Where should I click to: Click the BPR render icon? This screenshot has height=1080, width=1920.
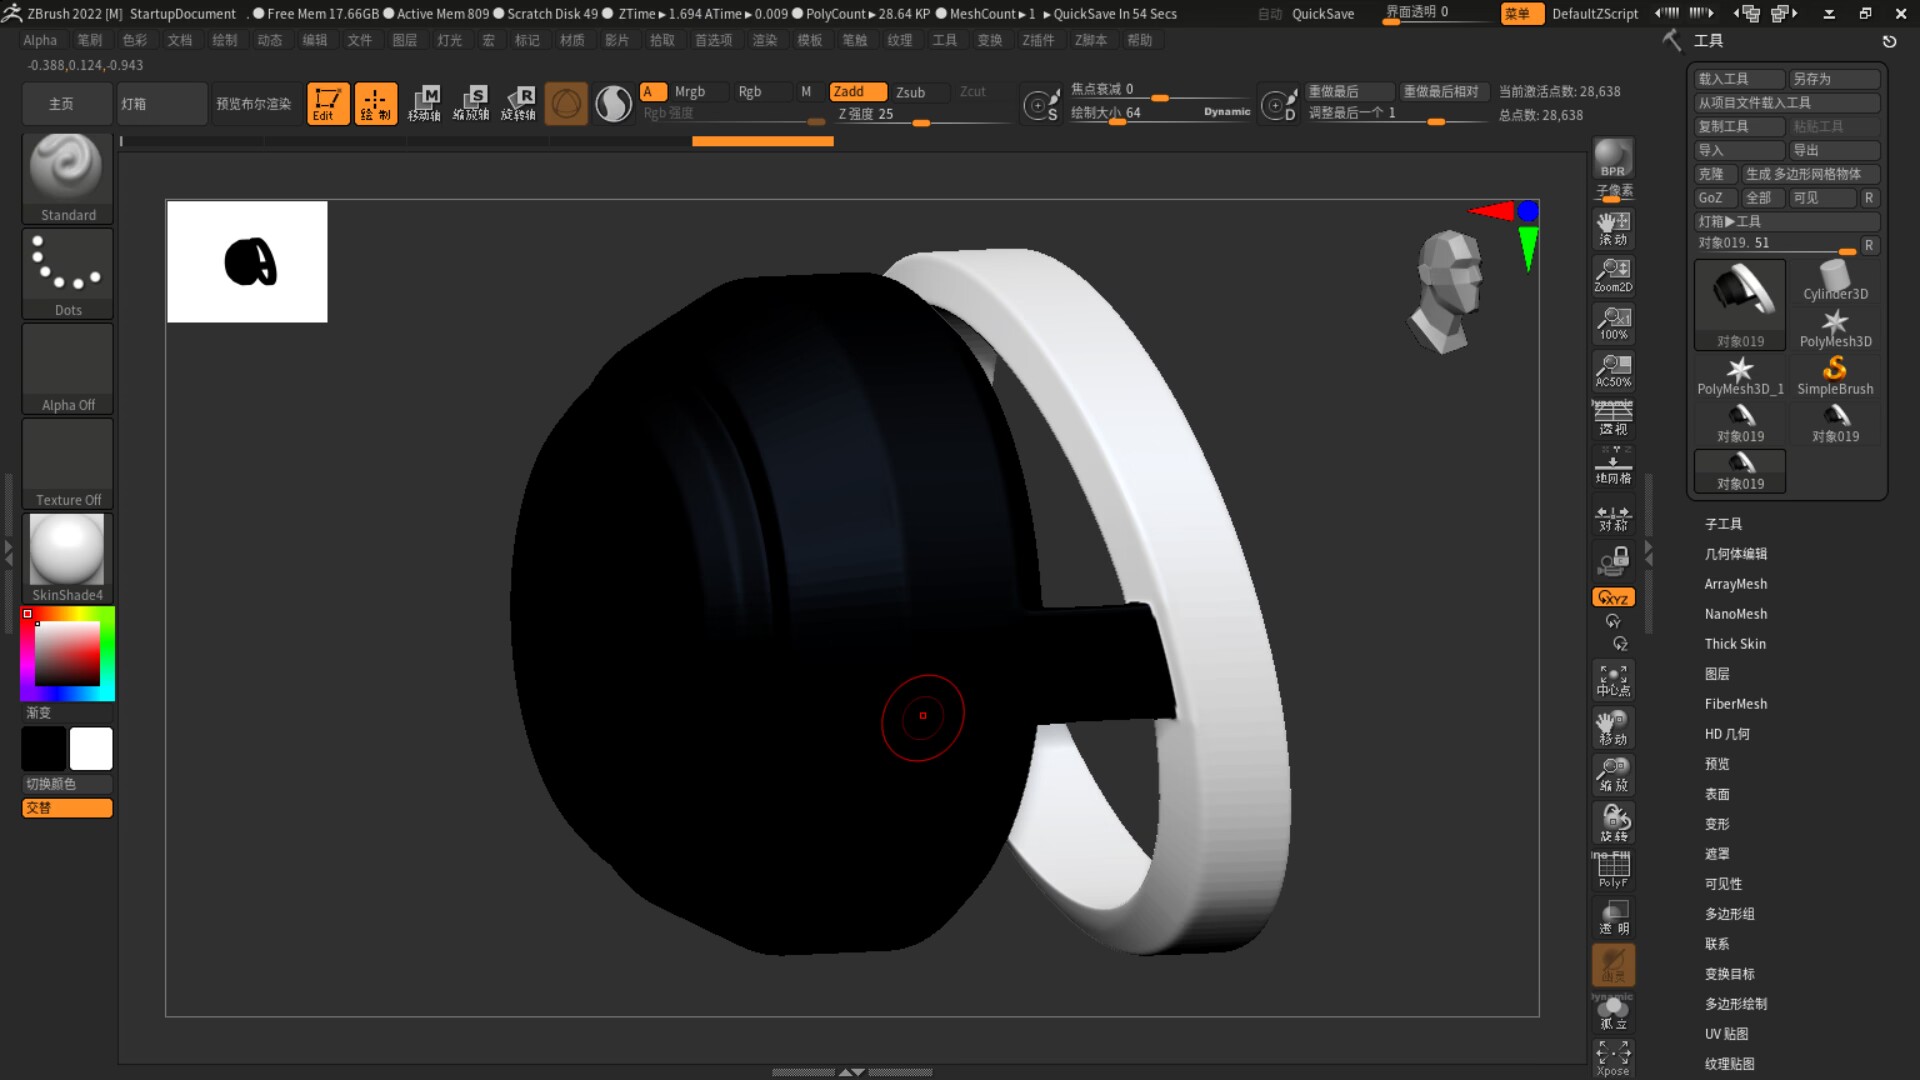tap(1612, 158)
